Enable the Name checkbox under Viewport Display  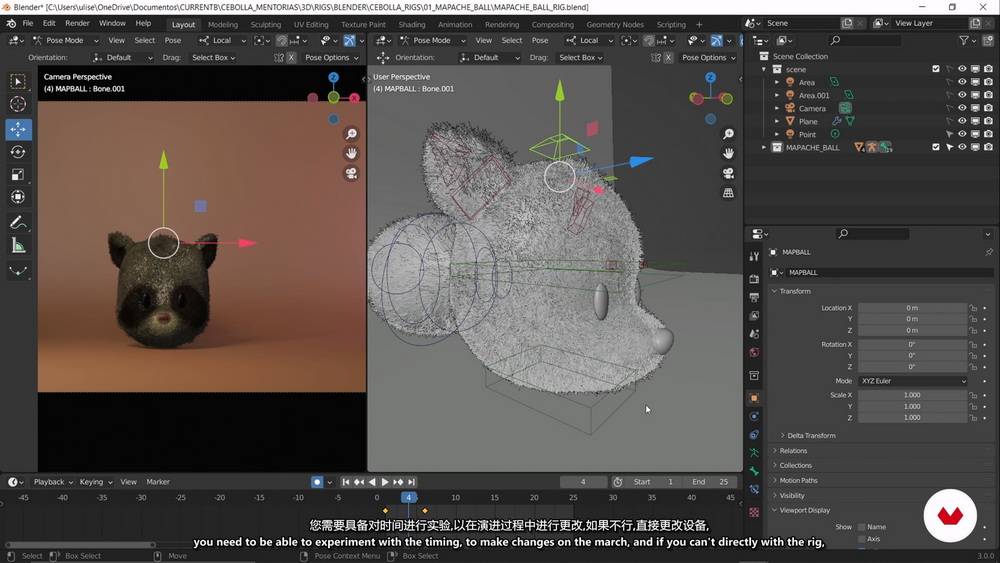(862, 527)
